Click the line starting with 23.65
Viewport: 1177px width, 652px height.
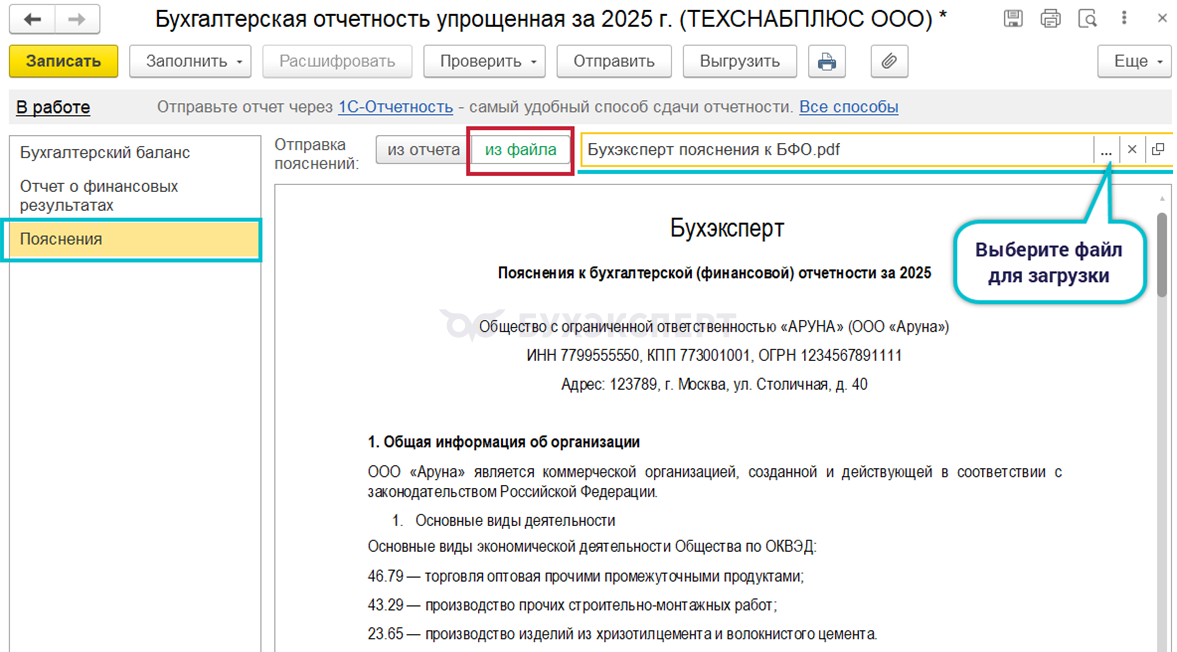coord(622,634)
